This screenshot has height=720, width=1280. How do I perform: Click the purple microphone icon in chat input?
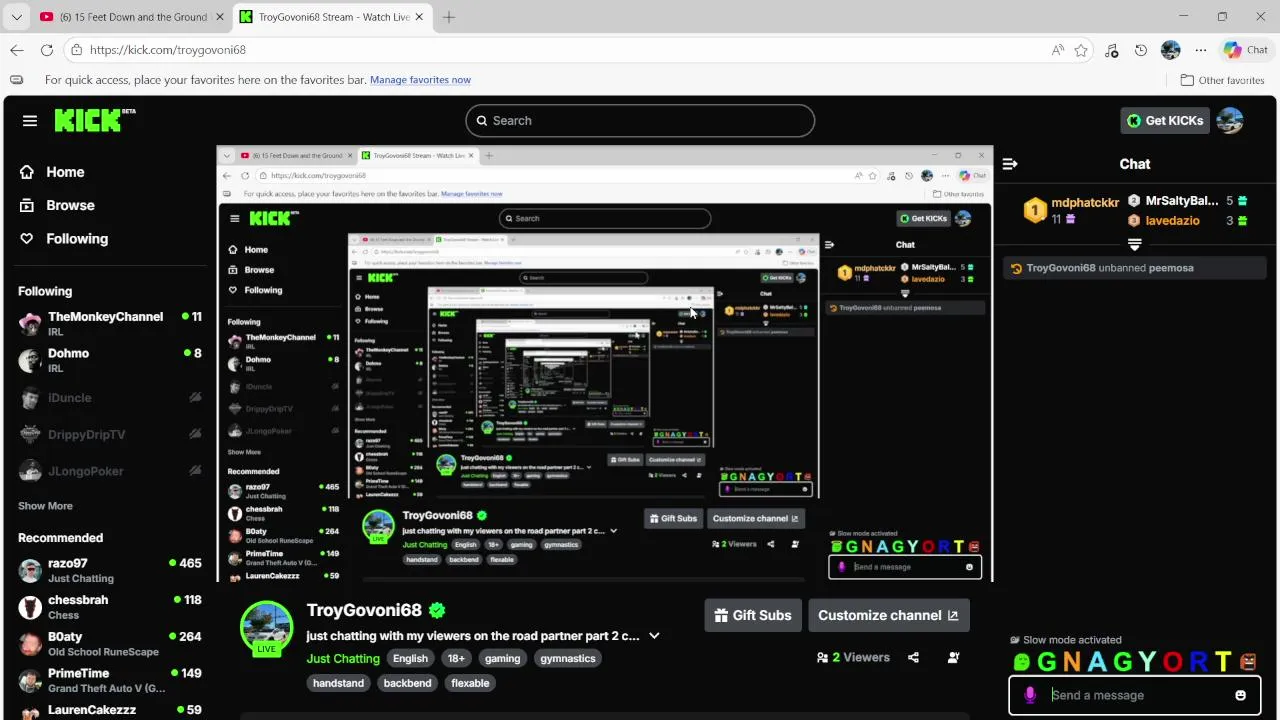(x=1030, y=695)
